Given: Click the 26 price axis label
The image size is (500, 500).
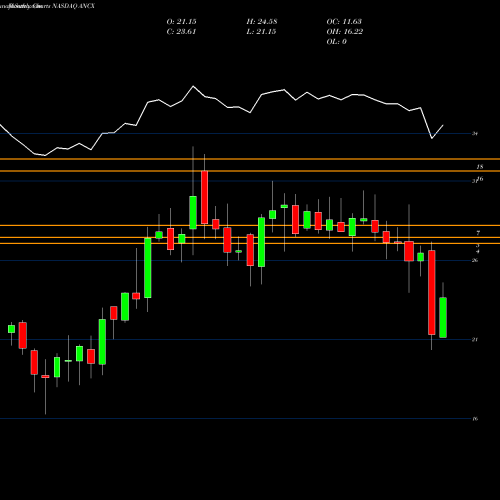Looking at the screenshot, I should click(x=475, y=260).
